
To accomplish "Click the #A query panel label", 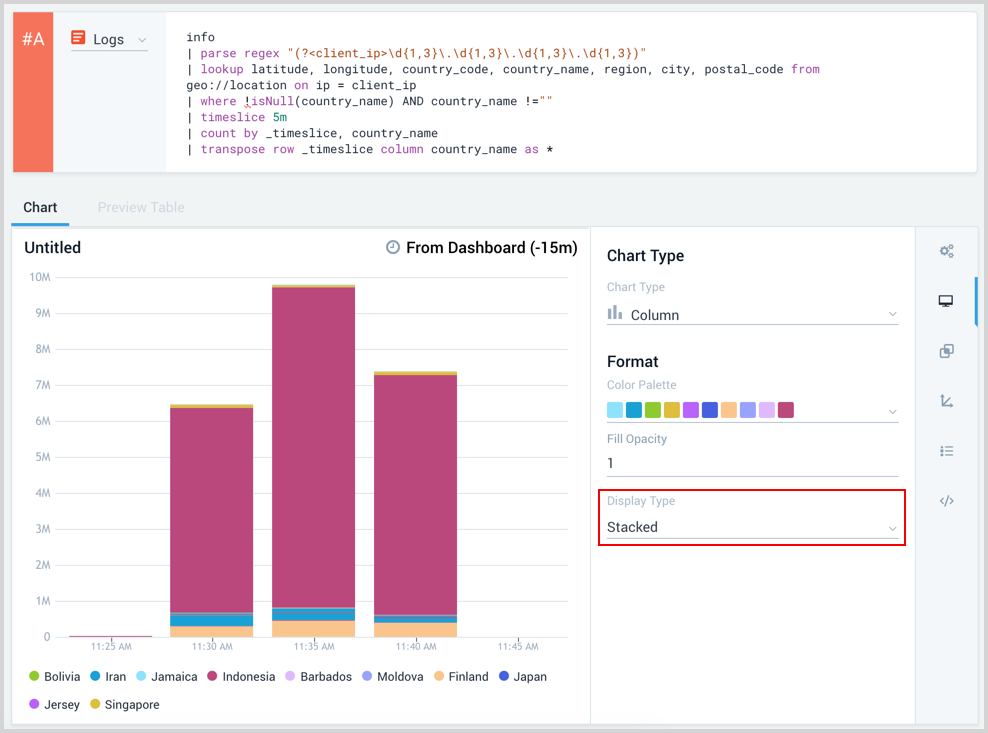I will [x=33, y=38].
